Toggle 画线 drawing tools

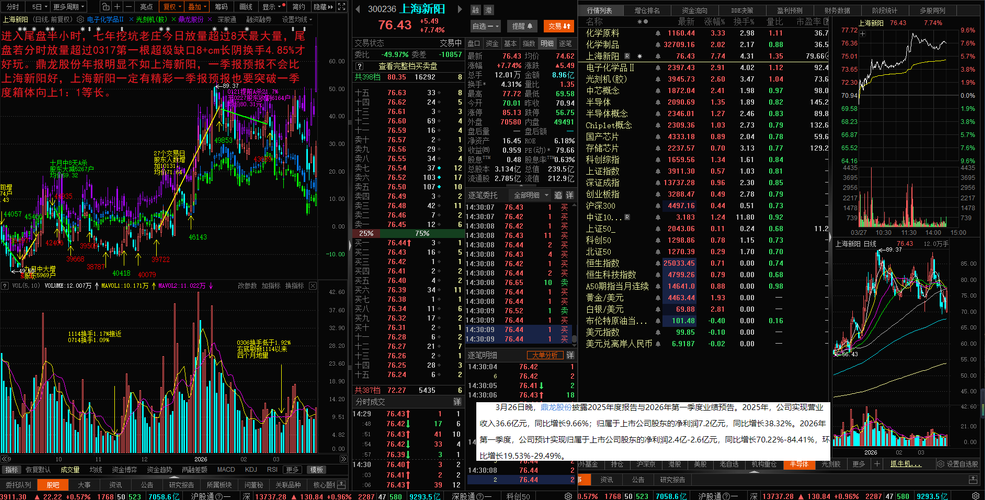246,7
